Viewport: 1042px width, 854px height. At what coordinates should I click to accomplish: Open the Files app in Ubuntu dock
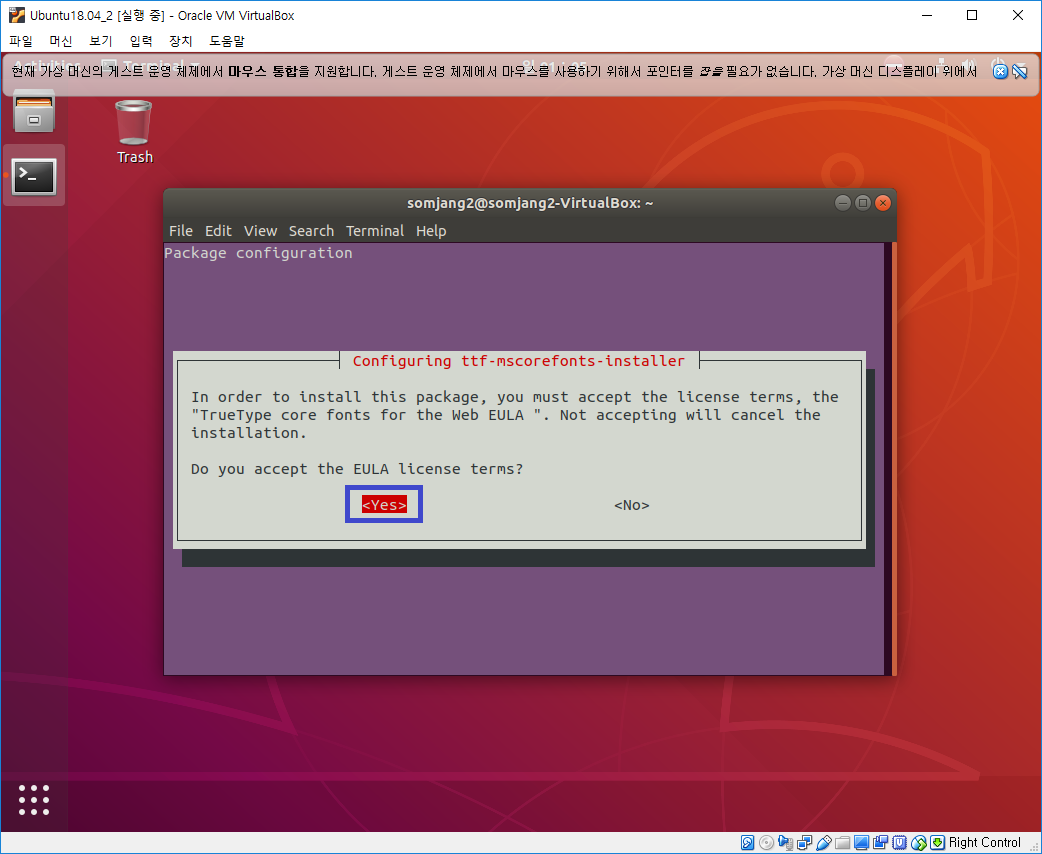coord(34,112)
